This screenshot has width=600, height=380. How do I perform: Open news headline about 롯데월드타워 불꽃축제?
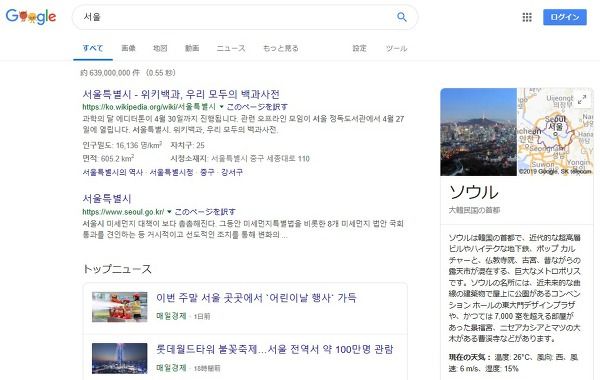(274, 349)
